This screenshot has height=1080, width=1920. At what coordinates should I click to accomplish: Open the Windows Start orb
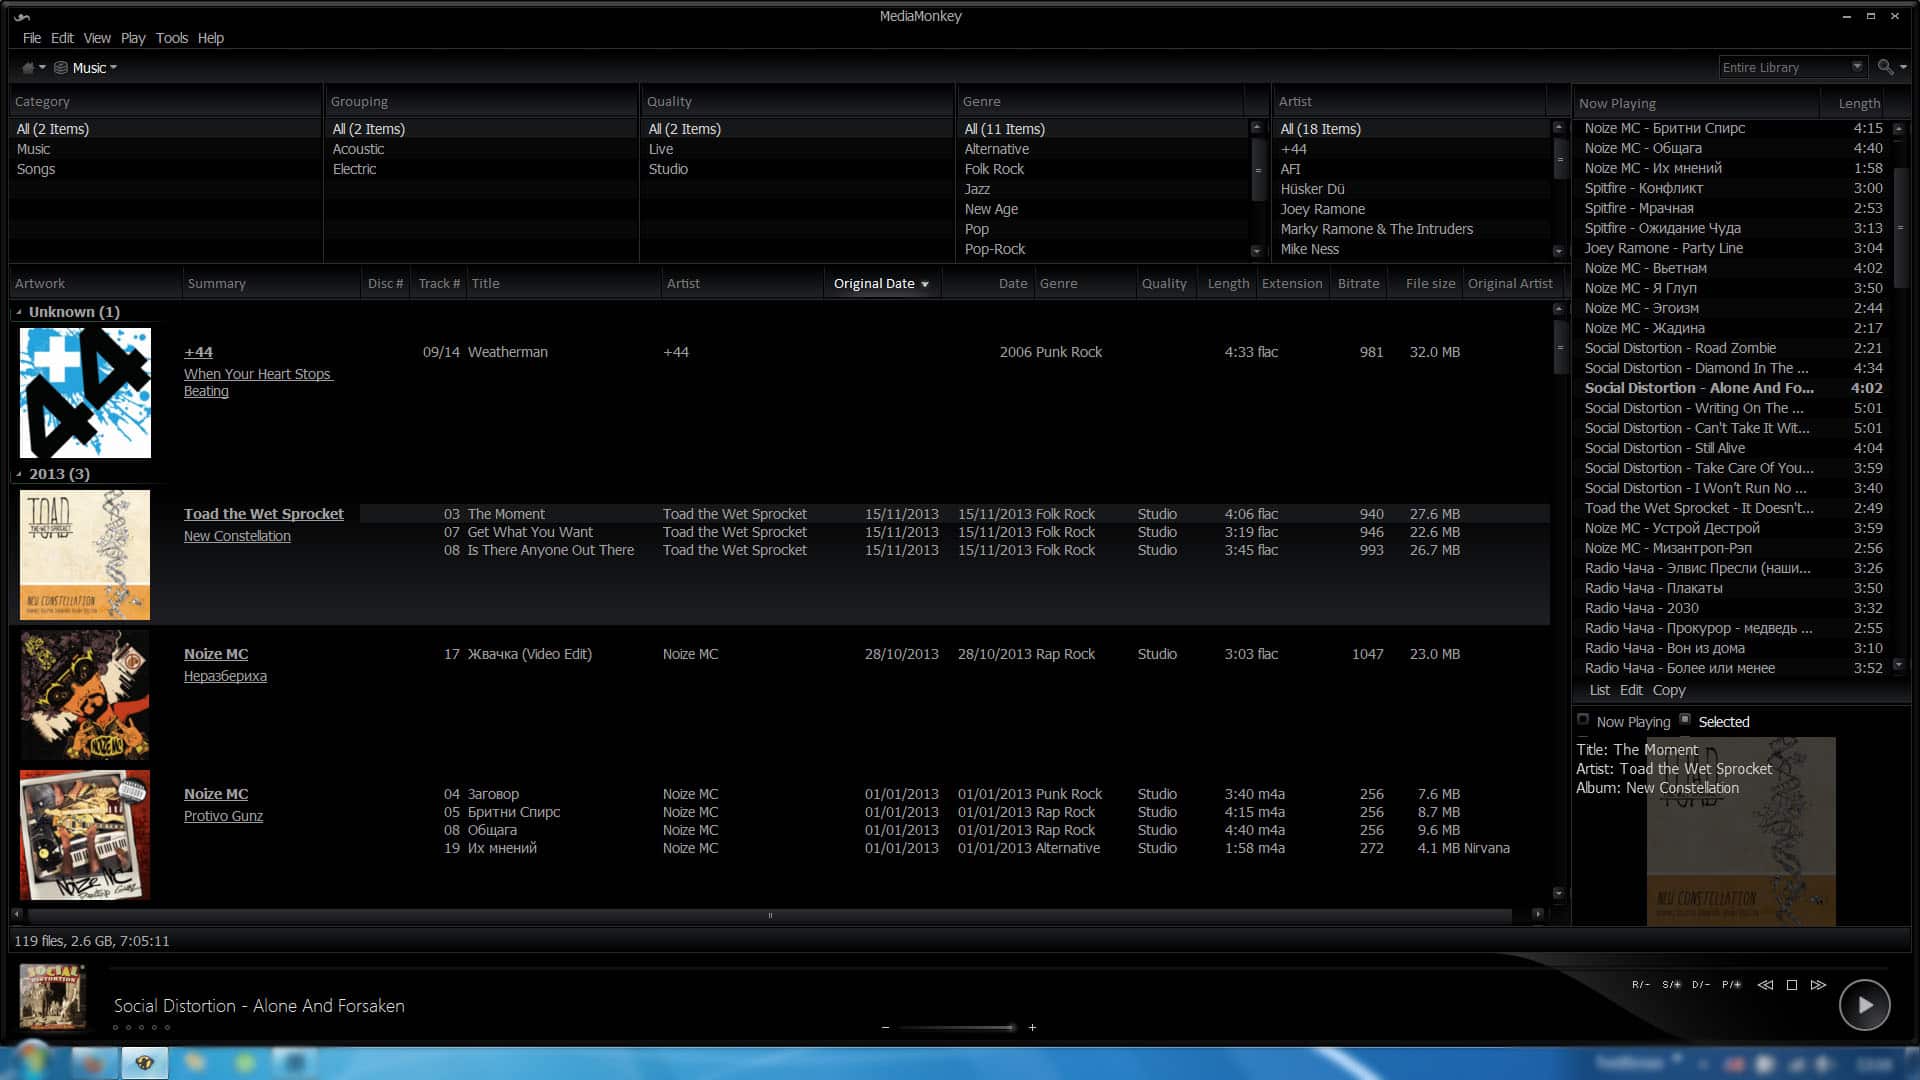click(x=32, y=1060)
